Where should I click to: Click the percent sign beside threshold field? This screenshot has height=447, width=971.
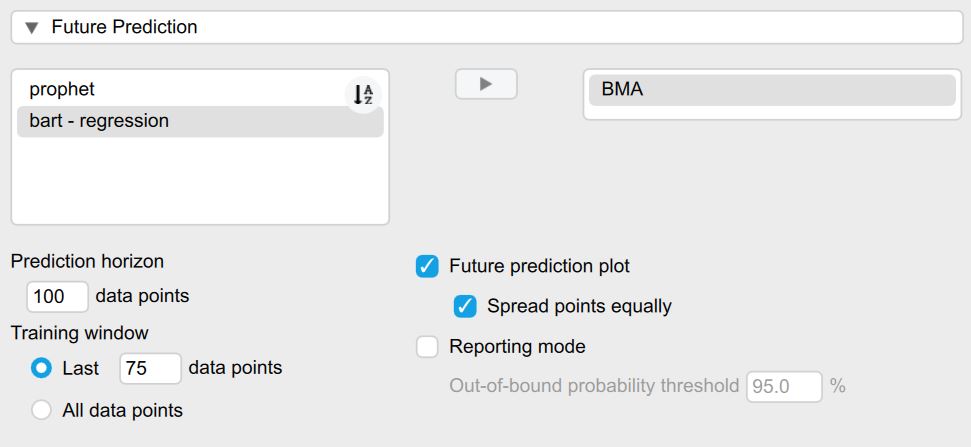pos(838,386)
